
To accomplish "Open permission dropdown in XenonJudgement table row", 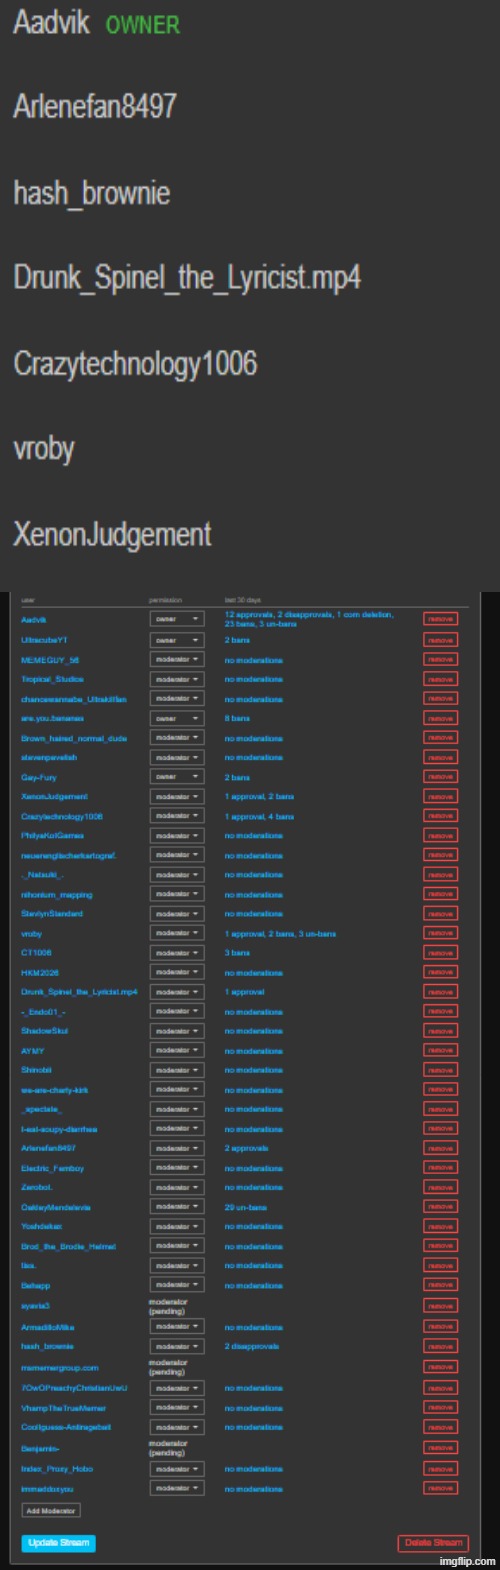I will tap(177, 796).
